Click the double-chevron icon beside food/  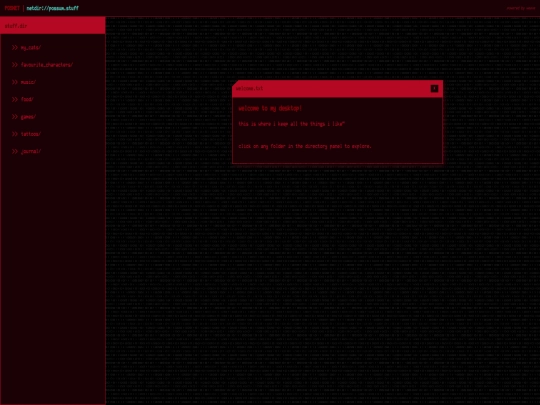(15, 99)
